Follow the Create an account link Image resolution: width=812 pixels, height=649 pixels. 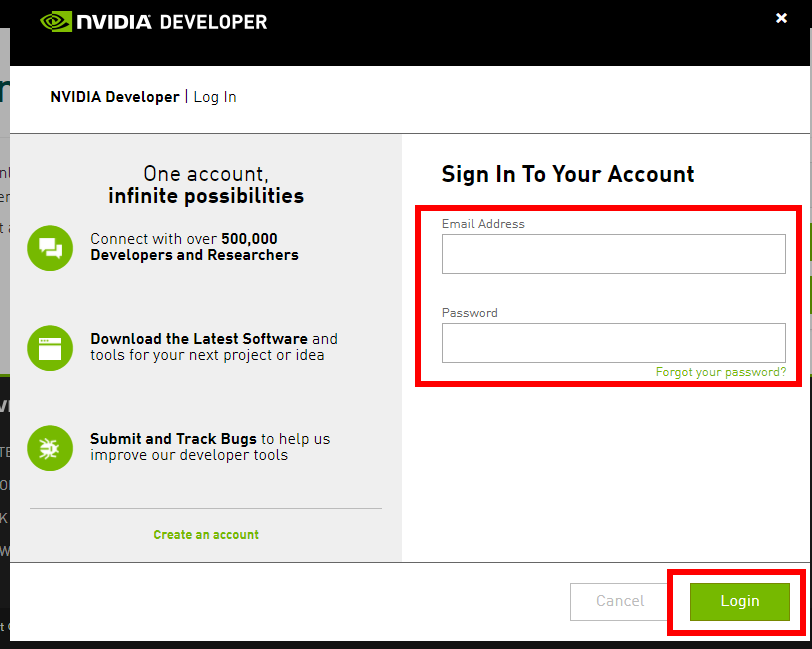pos(206,535)
